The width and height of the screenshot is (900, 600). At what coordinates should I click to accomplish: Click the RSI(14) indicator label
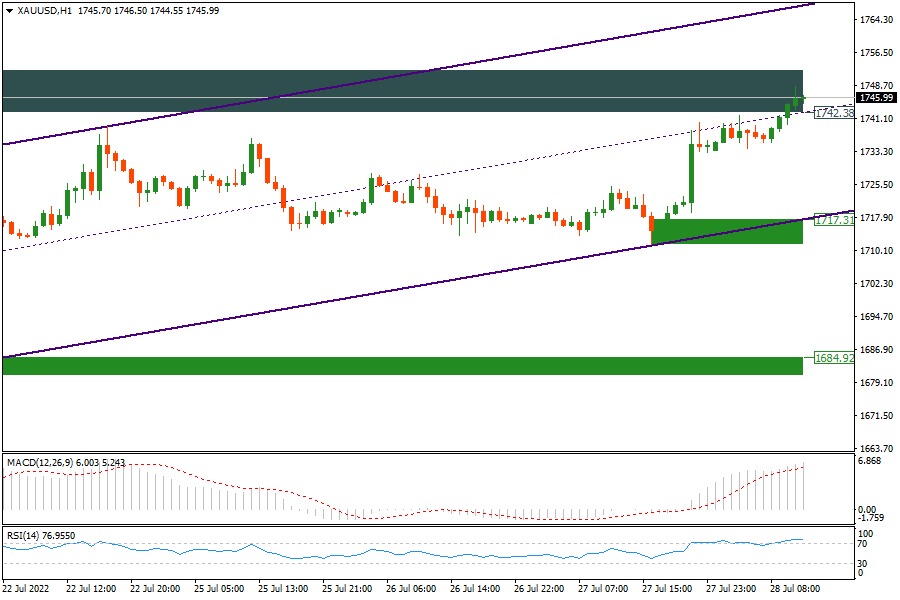(24, 535)
